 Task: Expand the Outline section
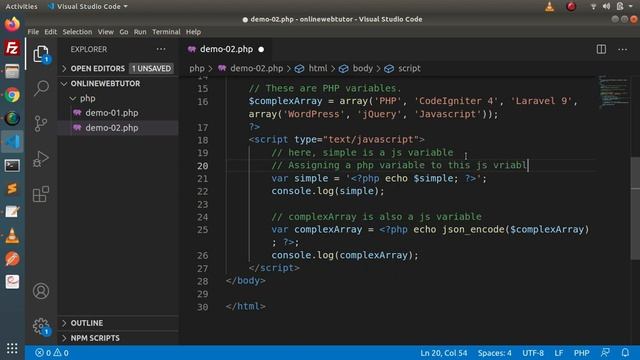[87, 323]
